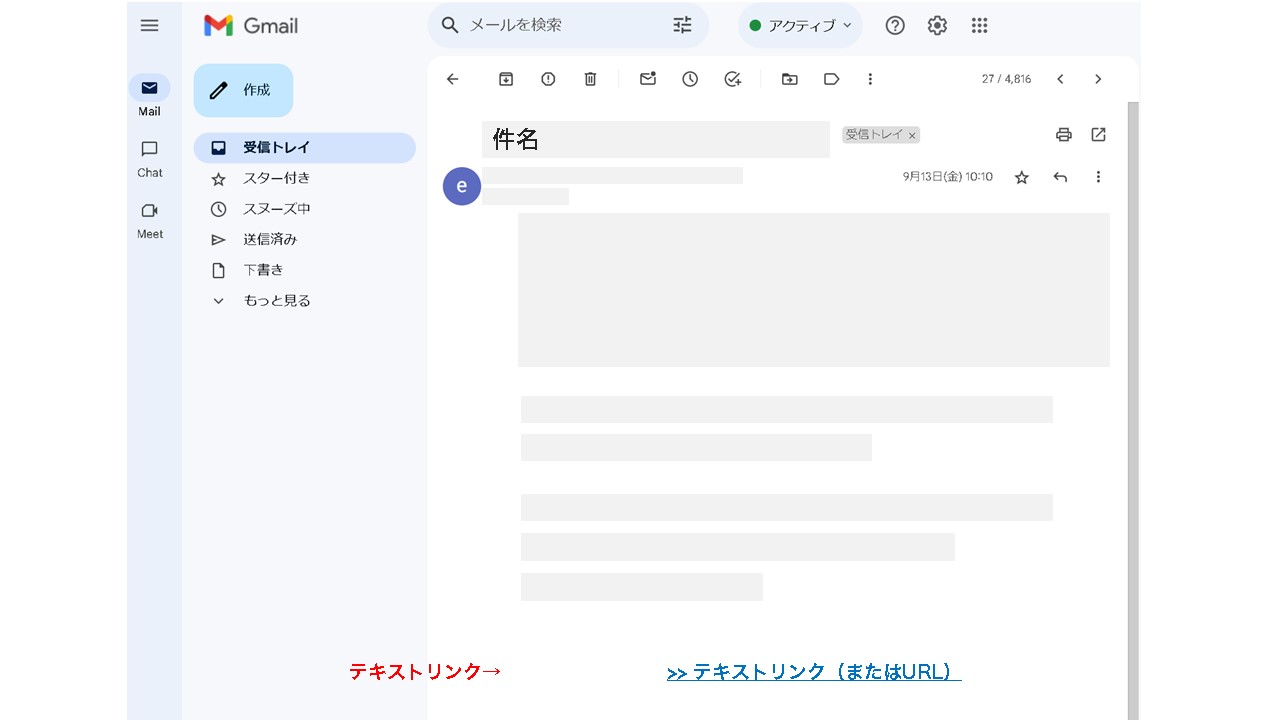Remove the 受信トレイ label chip

912,134
